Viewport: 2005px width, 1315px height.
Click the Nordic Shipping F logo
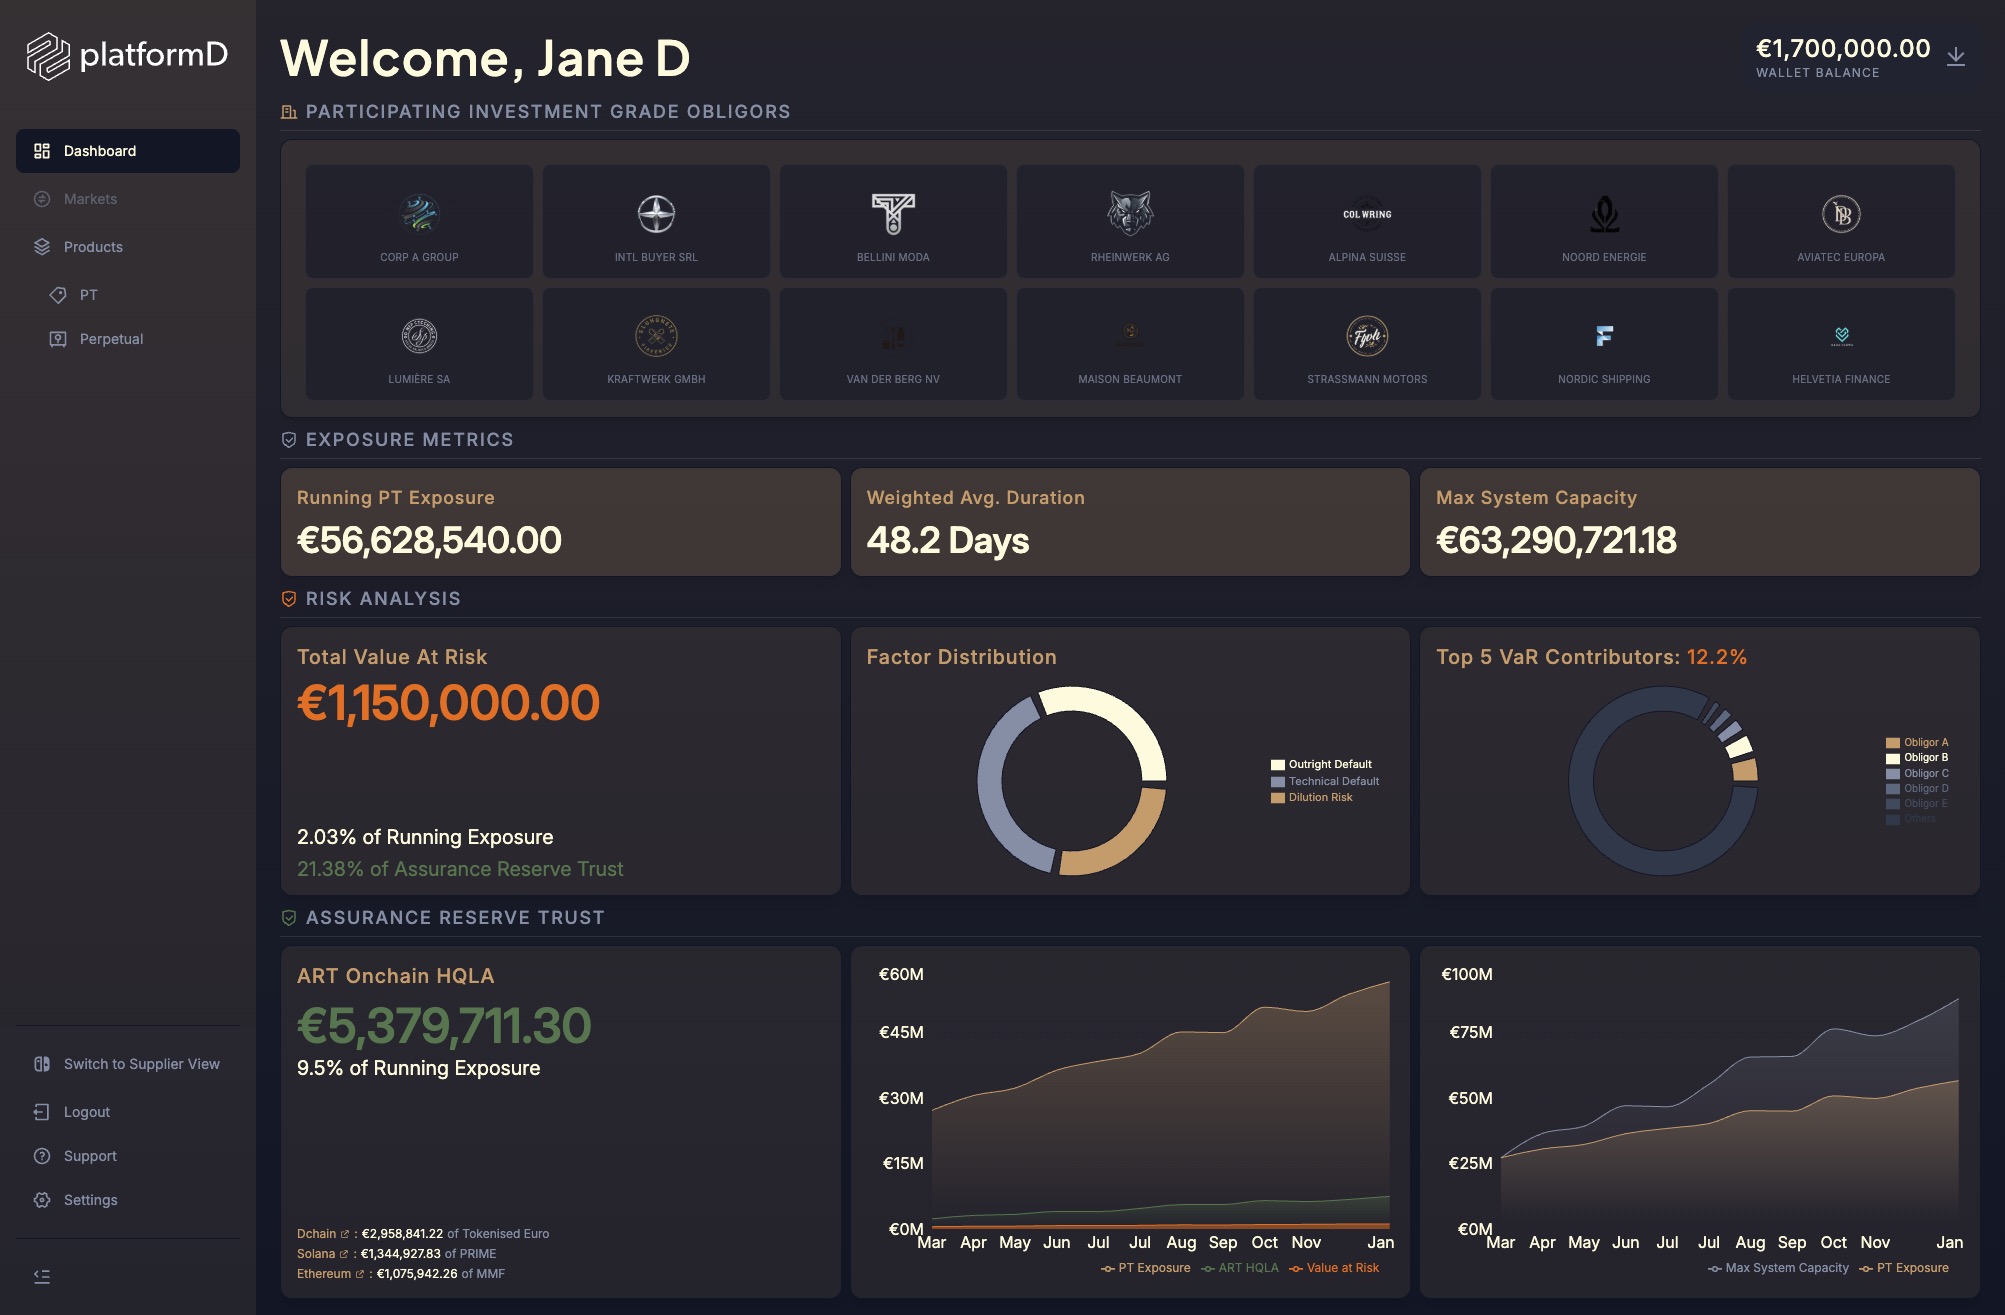(1604, 336)
